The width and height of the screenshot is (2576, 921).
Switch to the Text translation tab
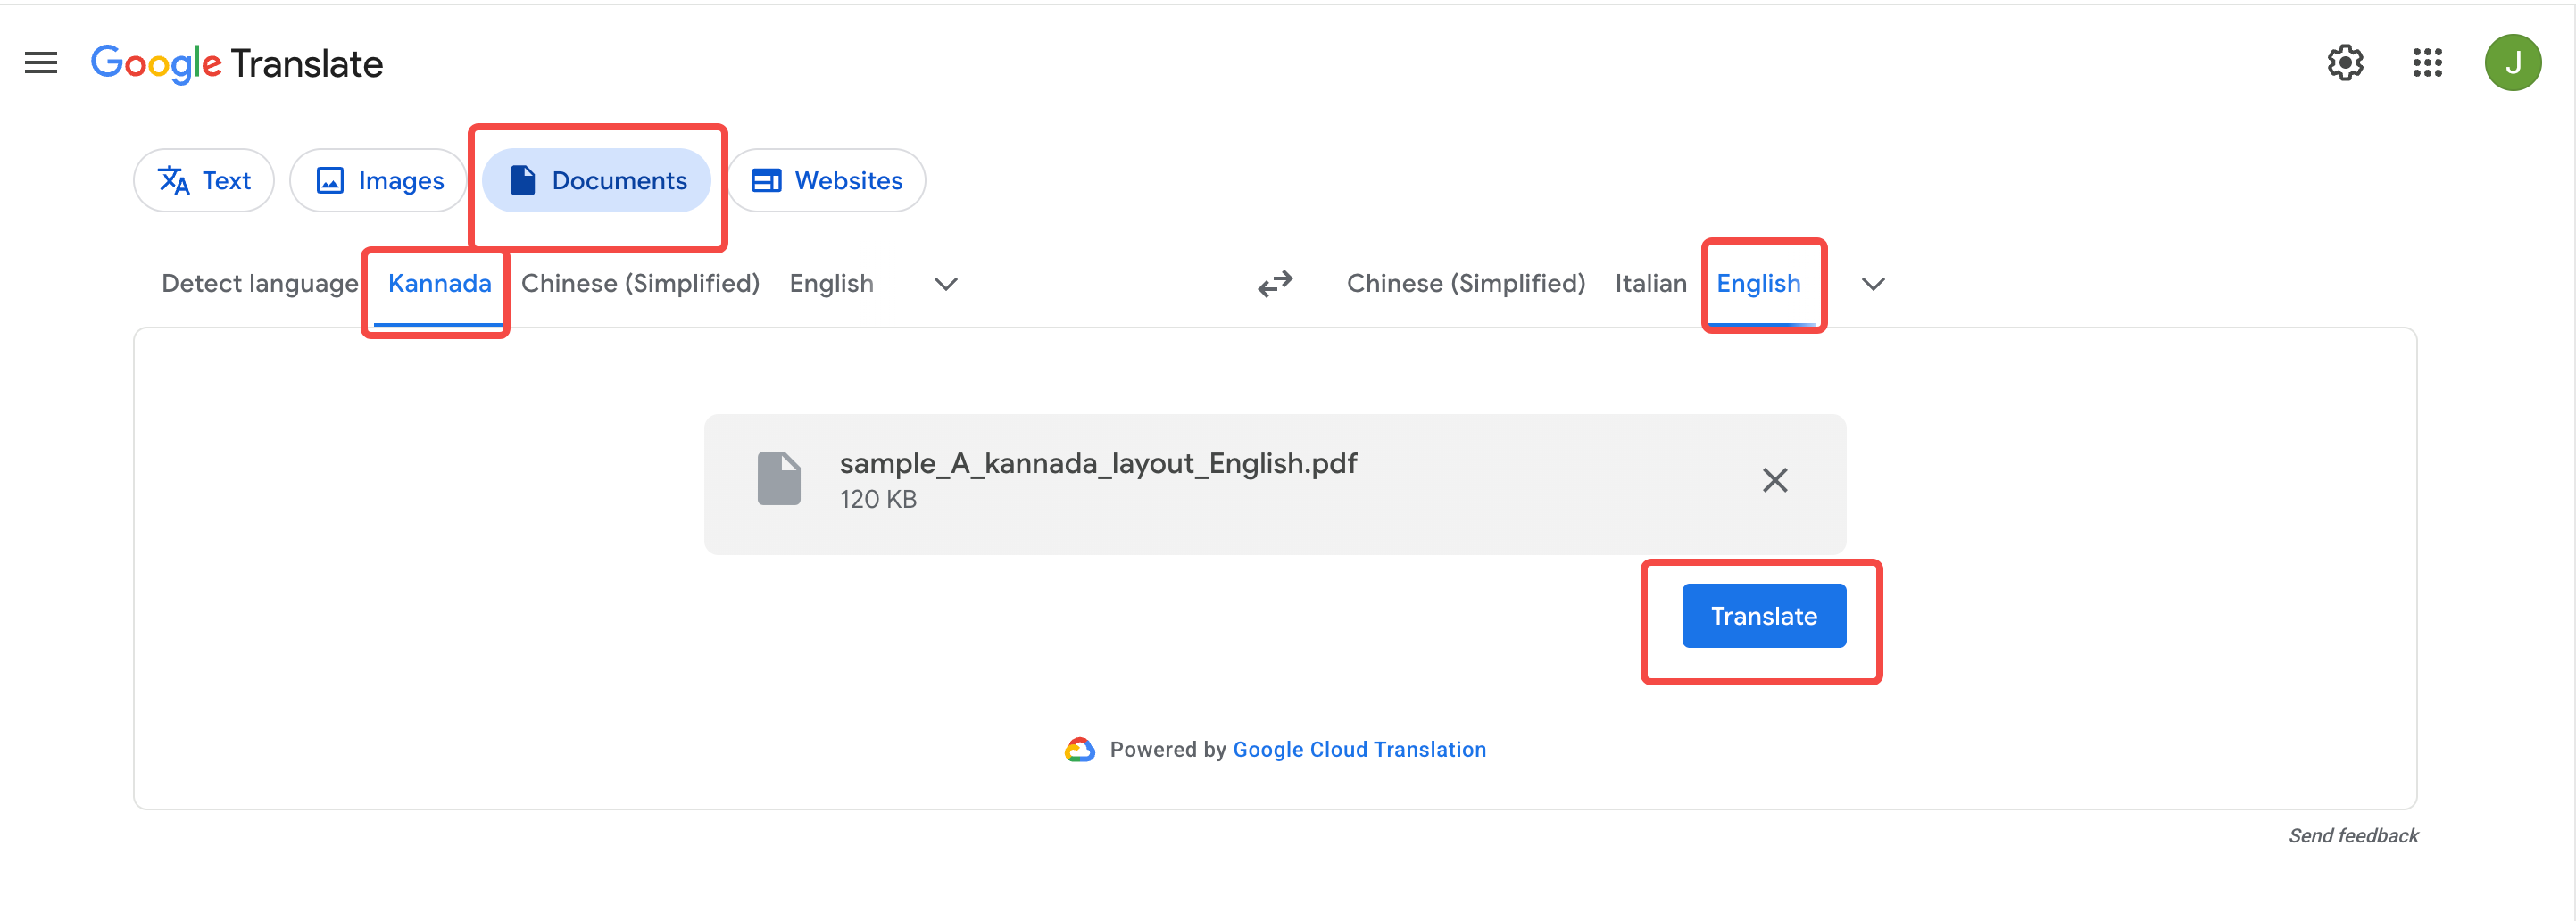[x=204, y=181]
